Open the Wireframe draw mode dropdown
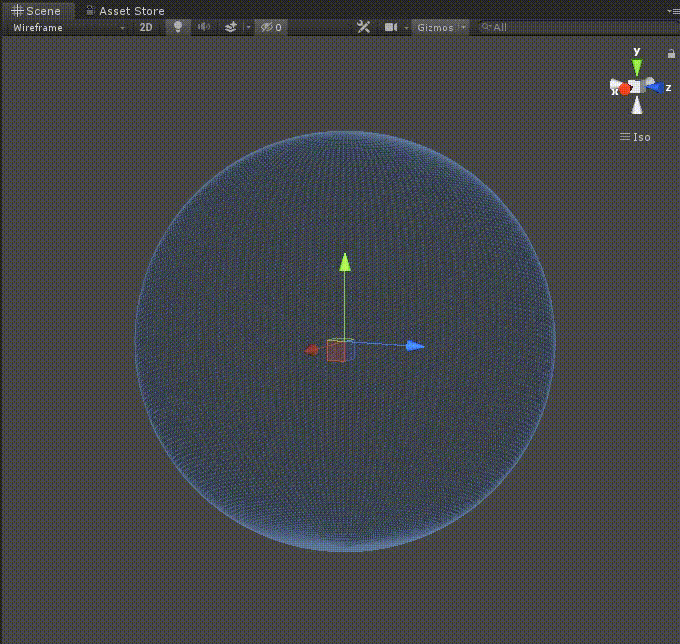680x644 pixels. pyautogui.click(x=68, y=27)
